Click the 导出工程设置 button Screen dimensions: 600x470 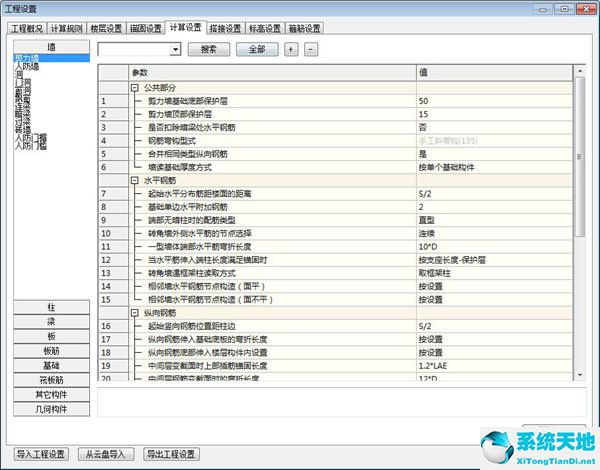click(x=171, y=454)
